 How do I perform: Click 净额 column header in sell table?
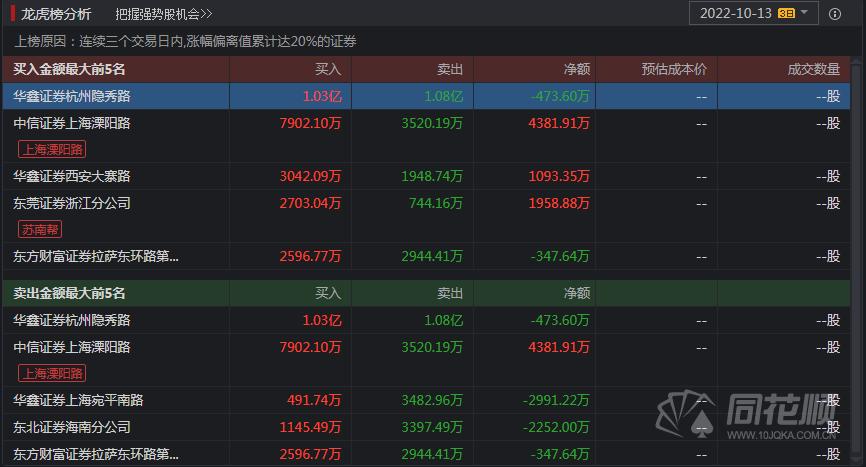[577, 293]
